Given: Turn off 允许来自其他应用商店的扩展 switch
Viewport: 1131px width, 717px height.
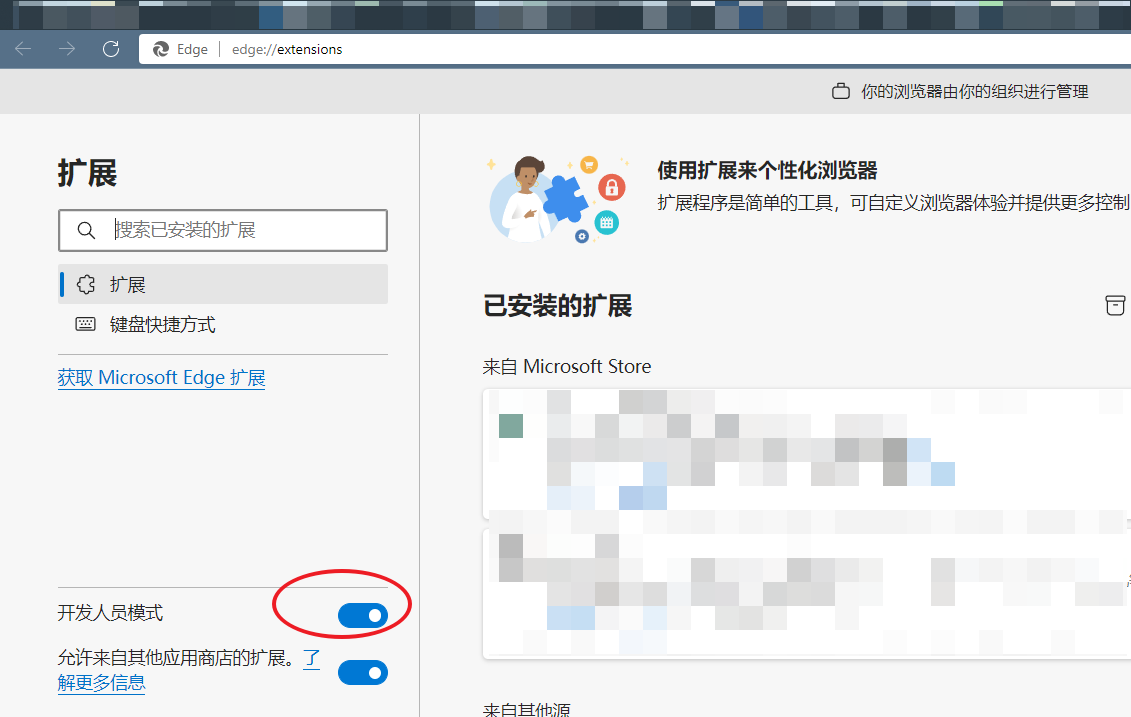Looking at the screenshot, I should [x=362, y=673].
